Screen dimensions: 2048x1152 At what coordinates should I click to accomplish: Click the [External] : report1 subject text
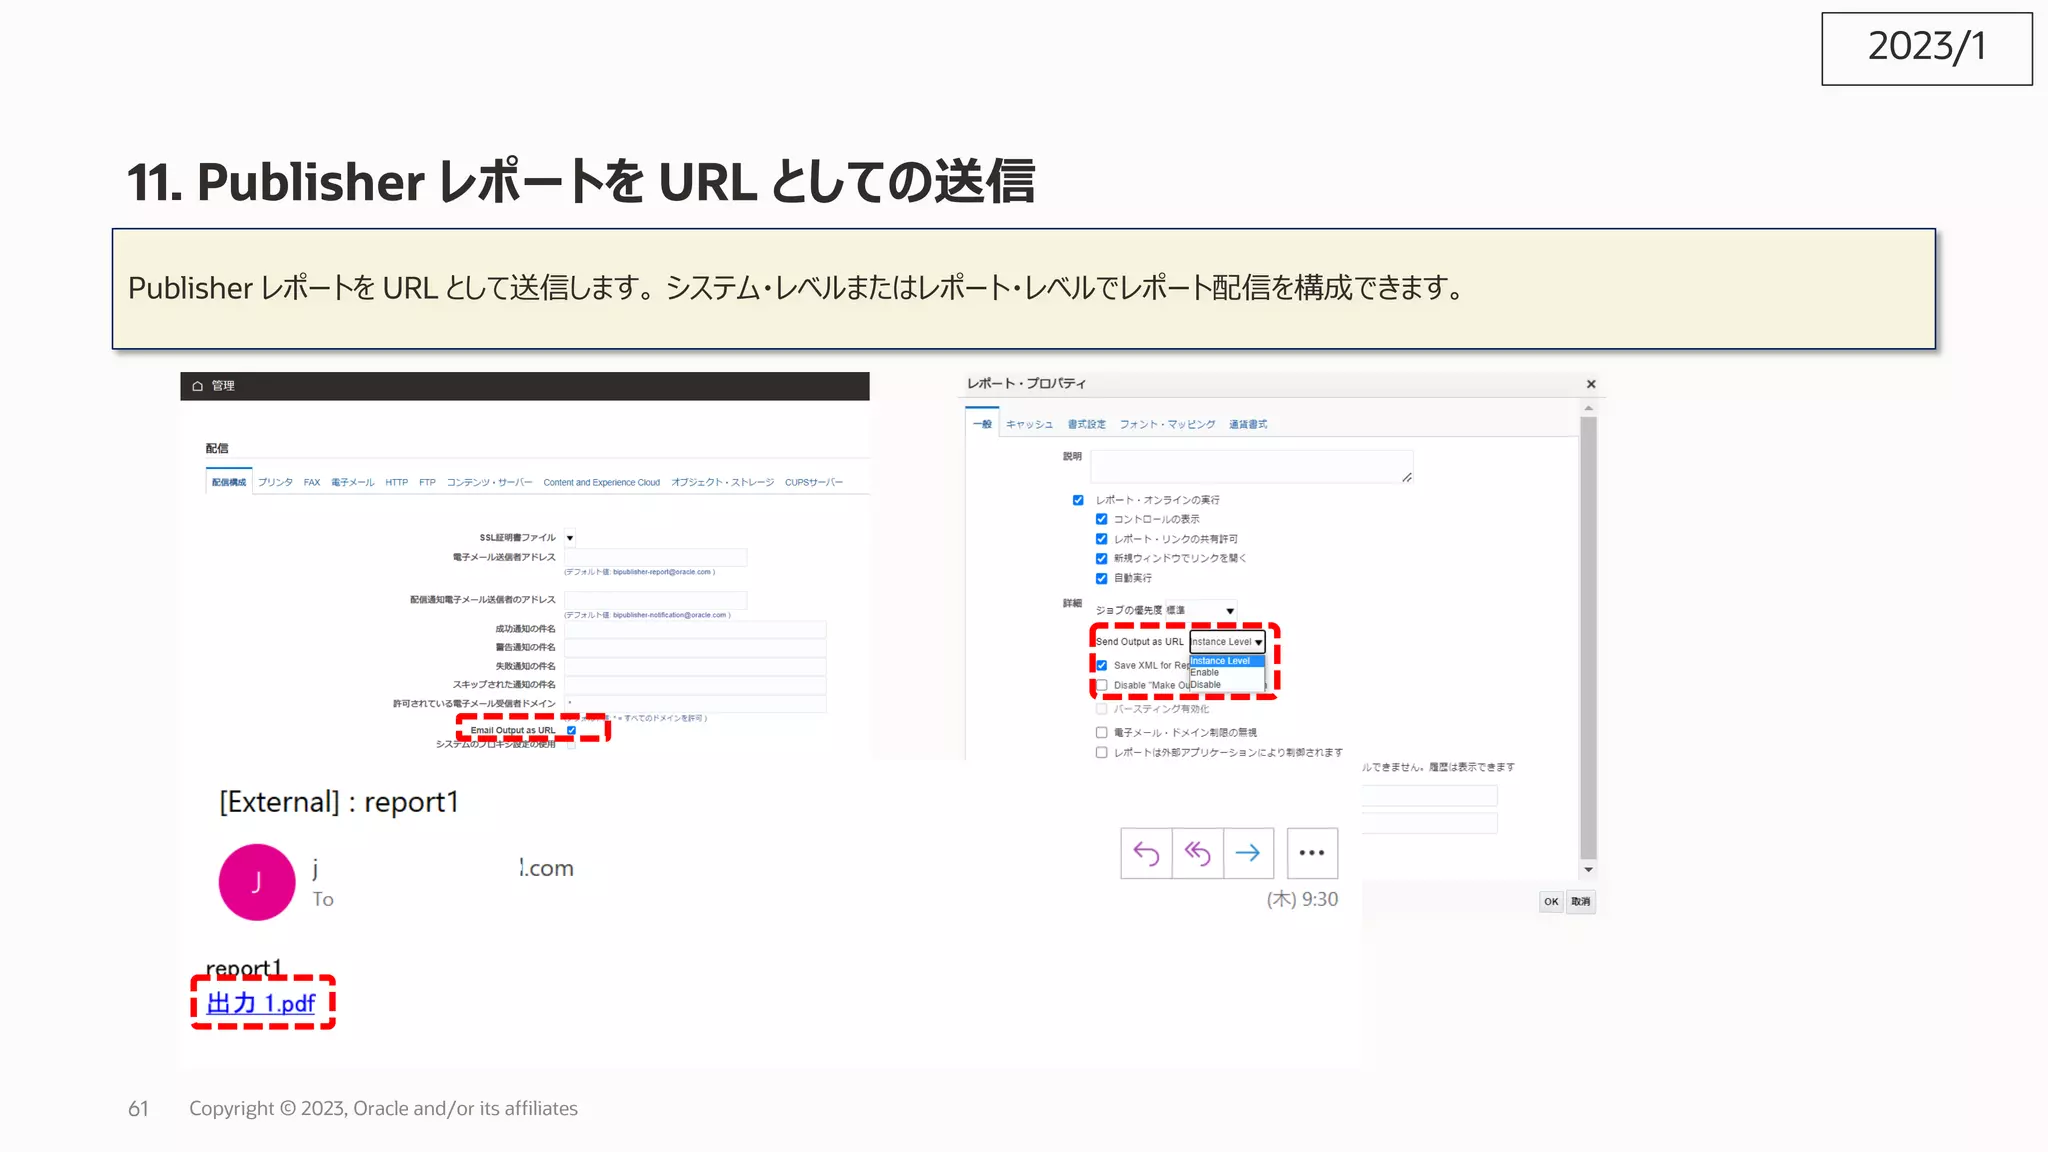coord(339,802)
